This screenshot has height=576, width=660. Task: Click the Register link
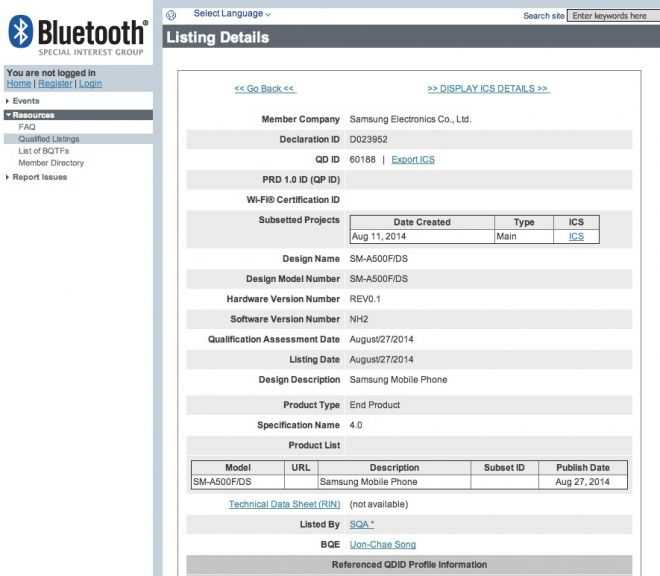(x=55, y=84)
